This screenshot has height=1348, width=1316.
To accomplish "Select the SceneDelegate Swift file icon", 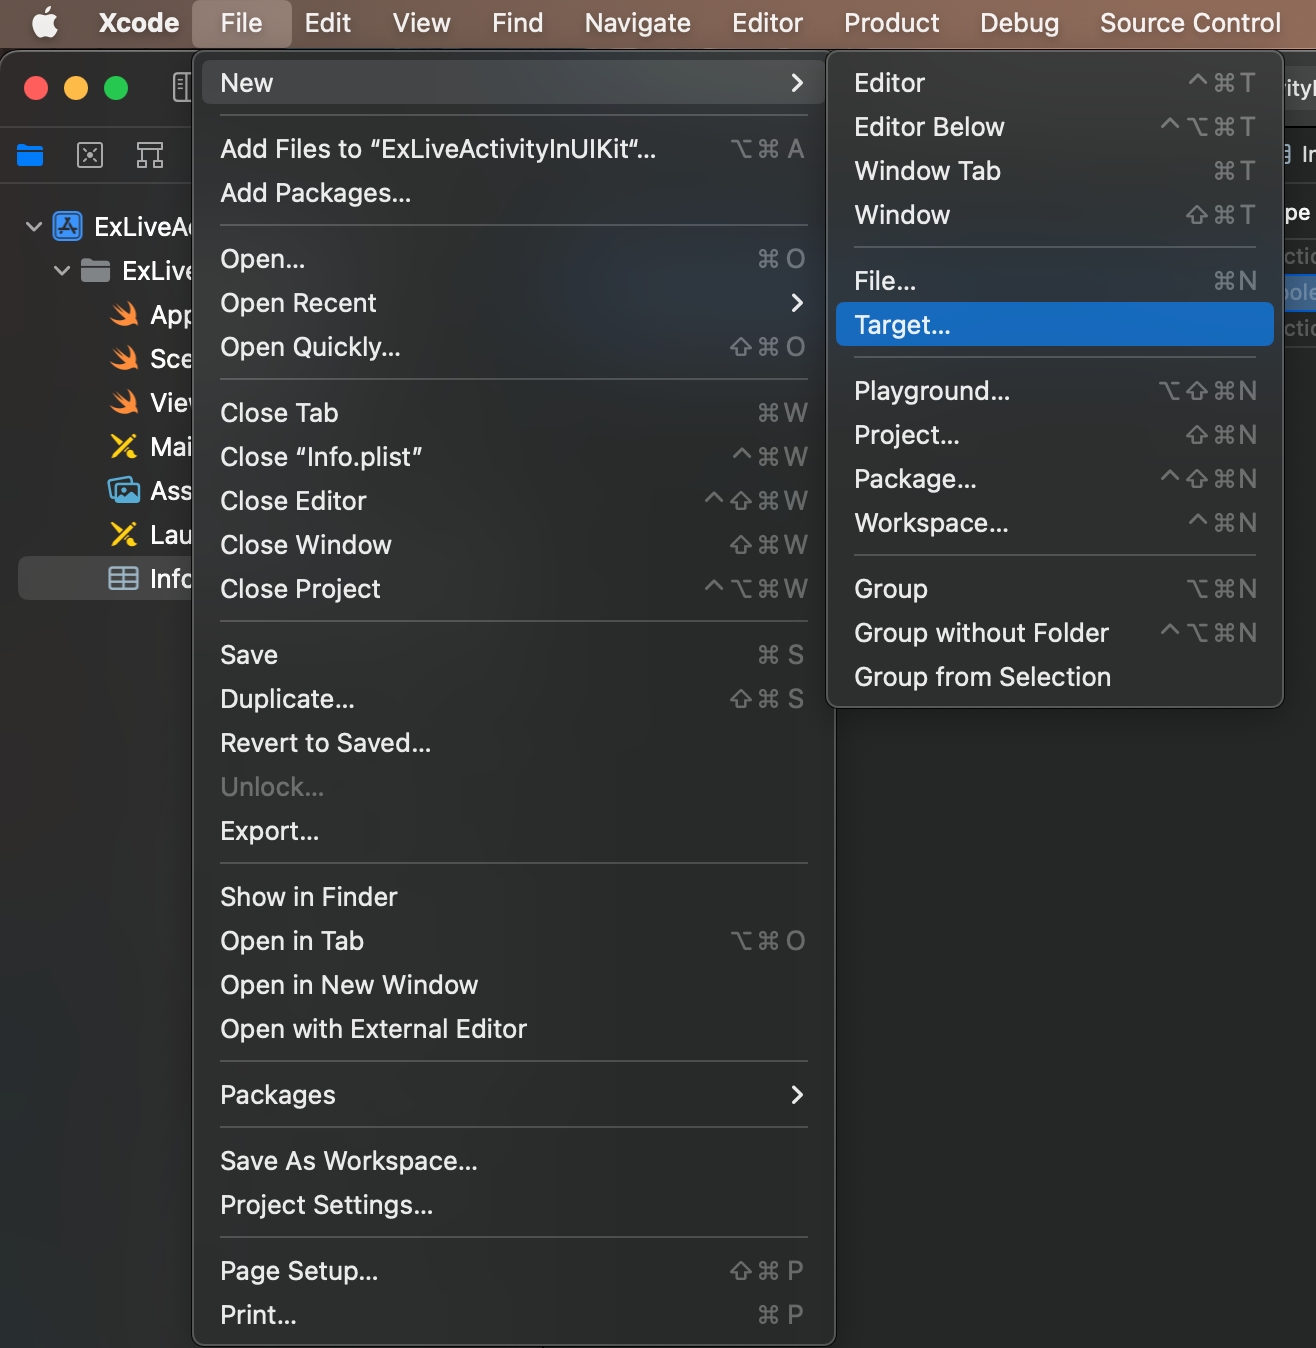I will (124, 359).
